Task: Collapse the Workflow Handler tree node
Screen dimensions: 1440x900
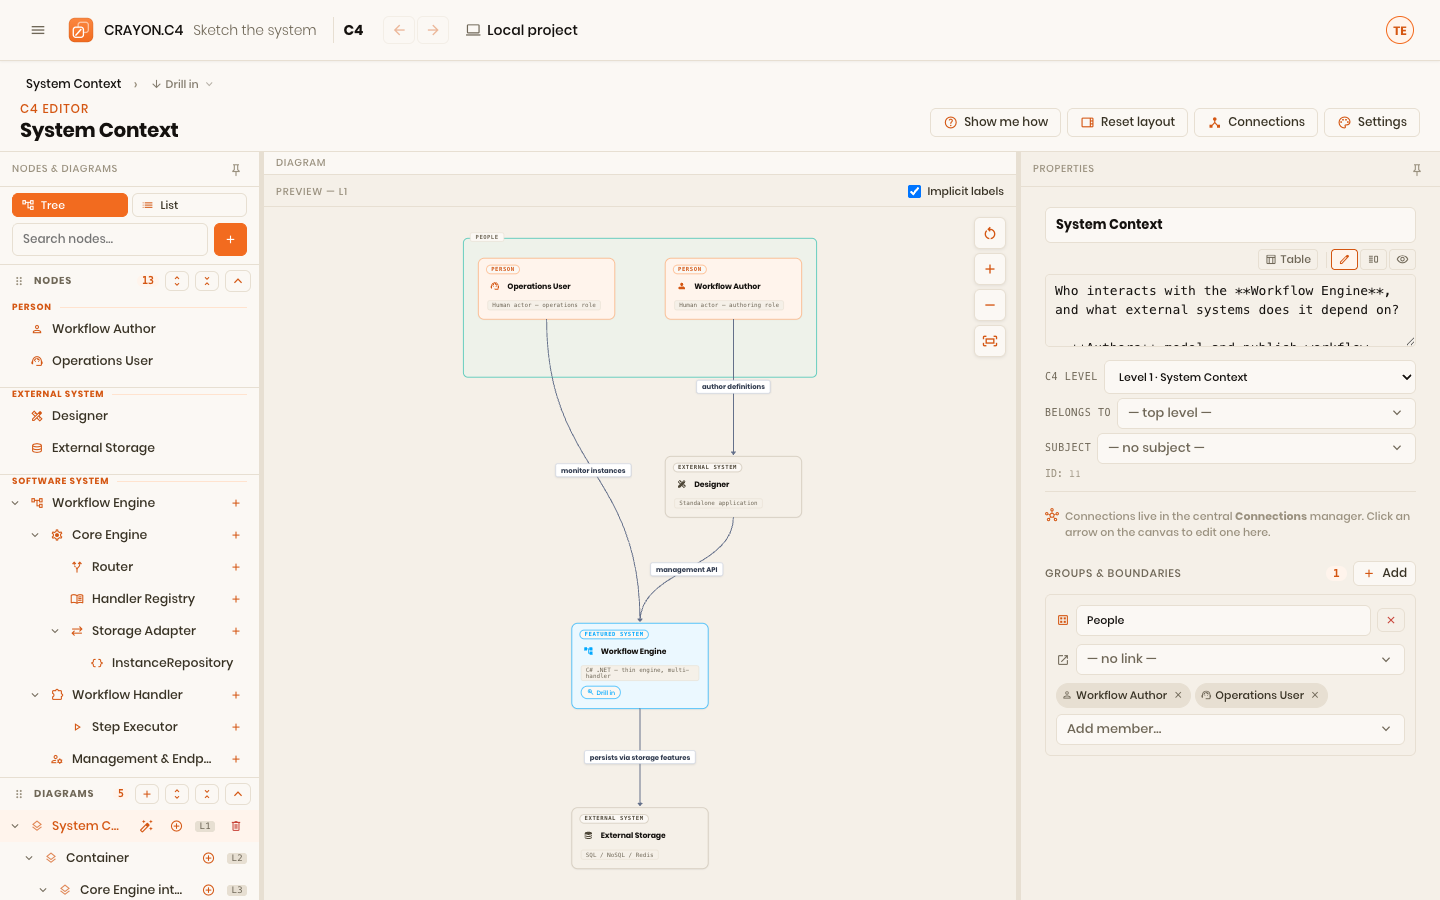Action: 35,695
